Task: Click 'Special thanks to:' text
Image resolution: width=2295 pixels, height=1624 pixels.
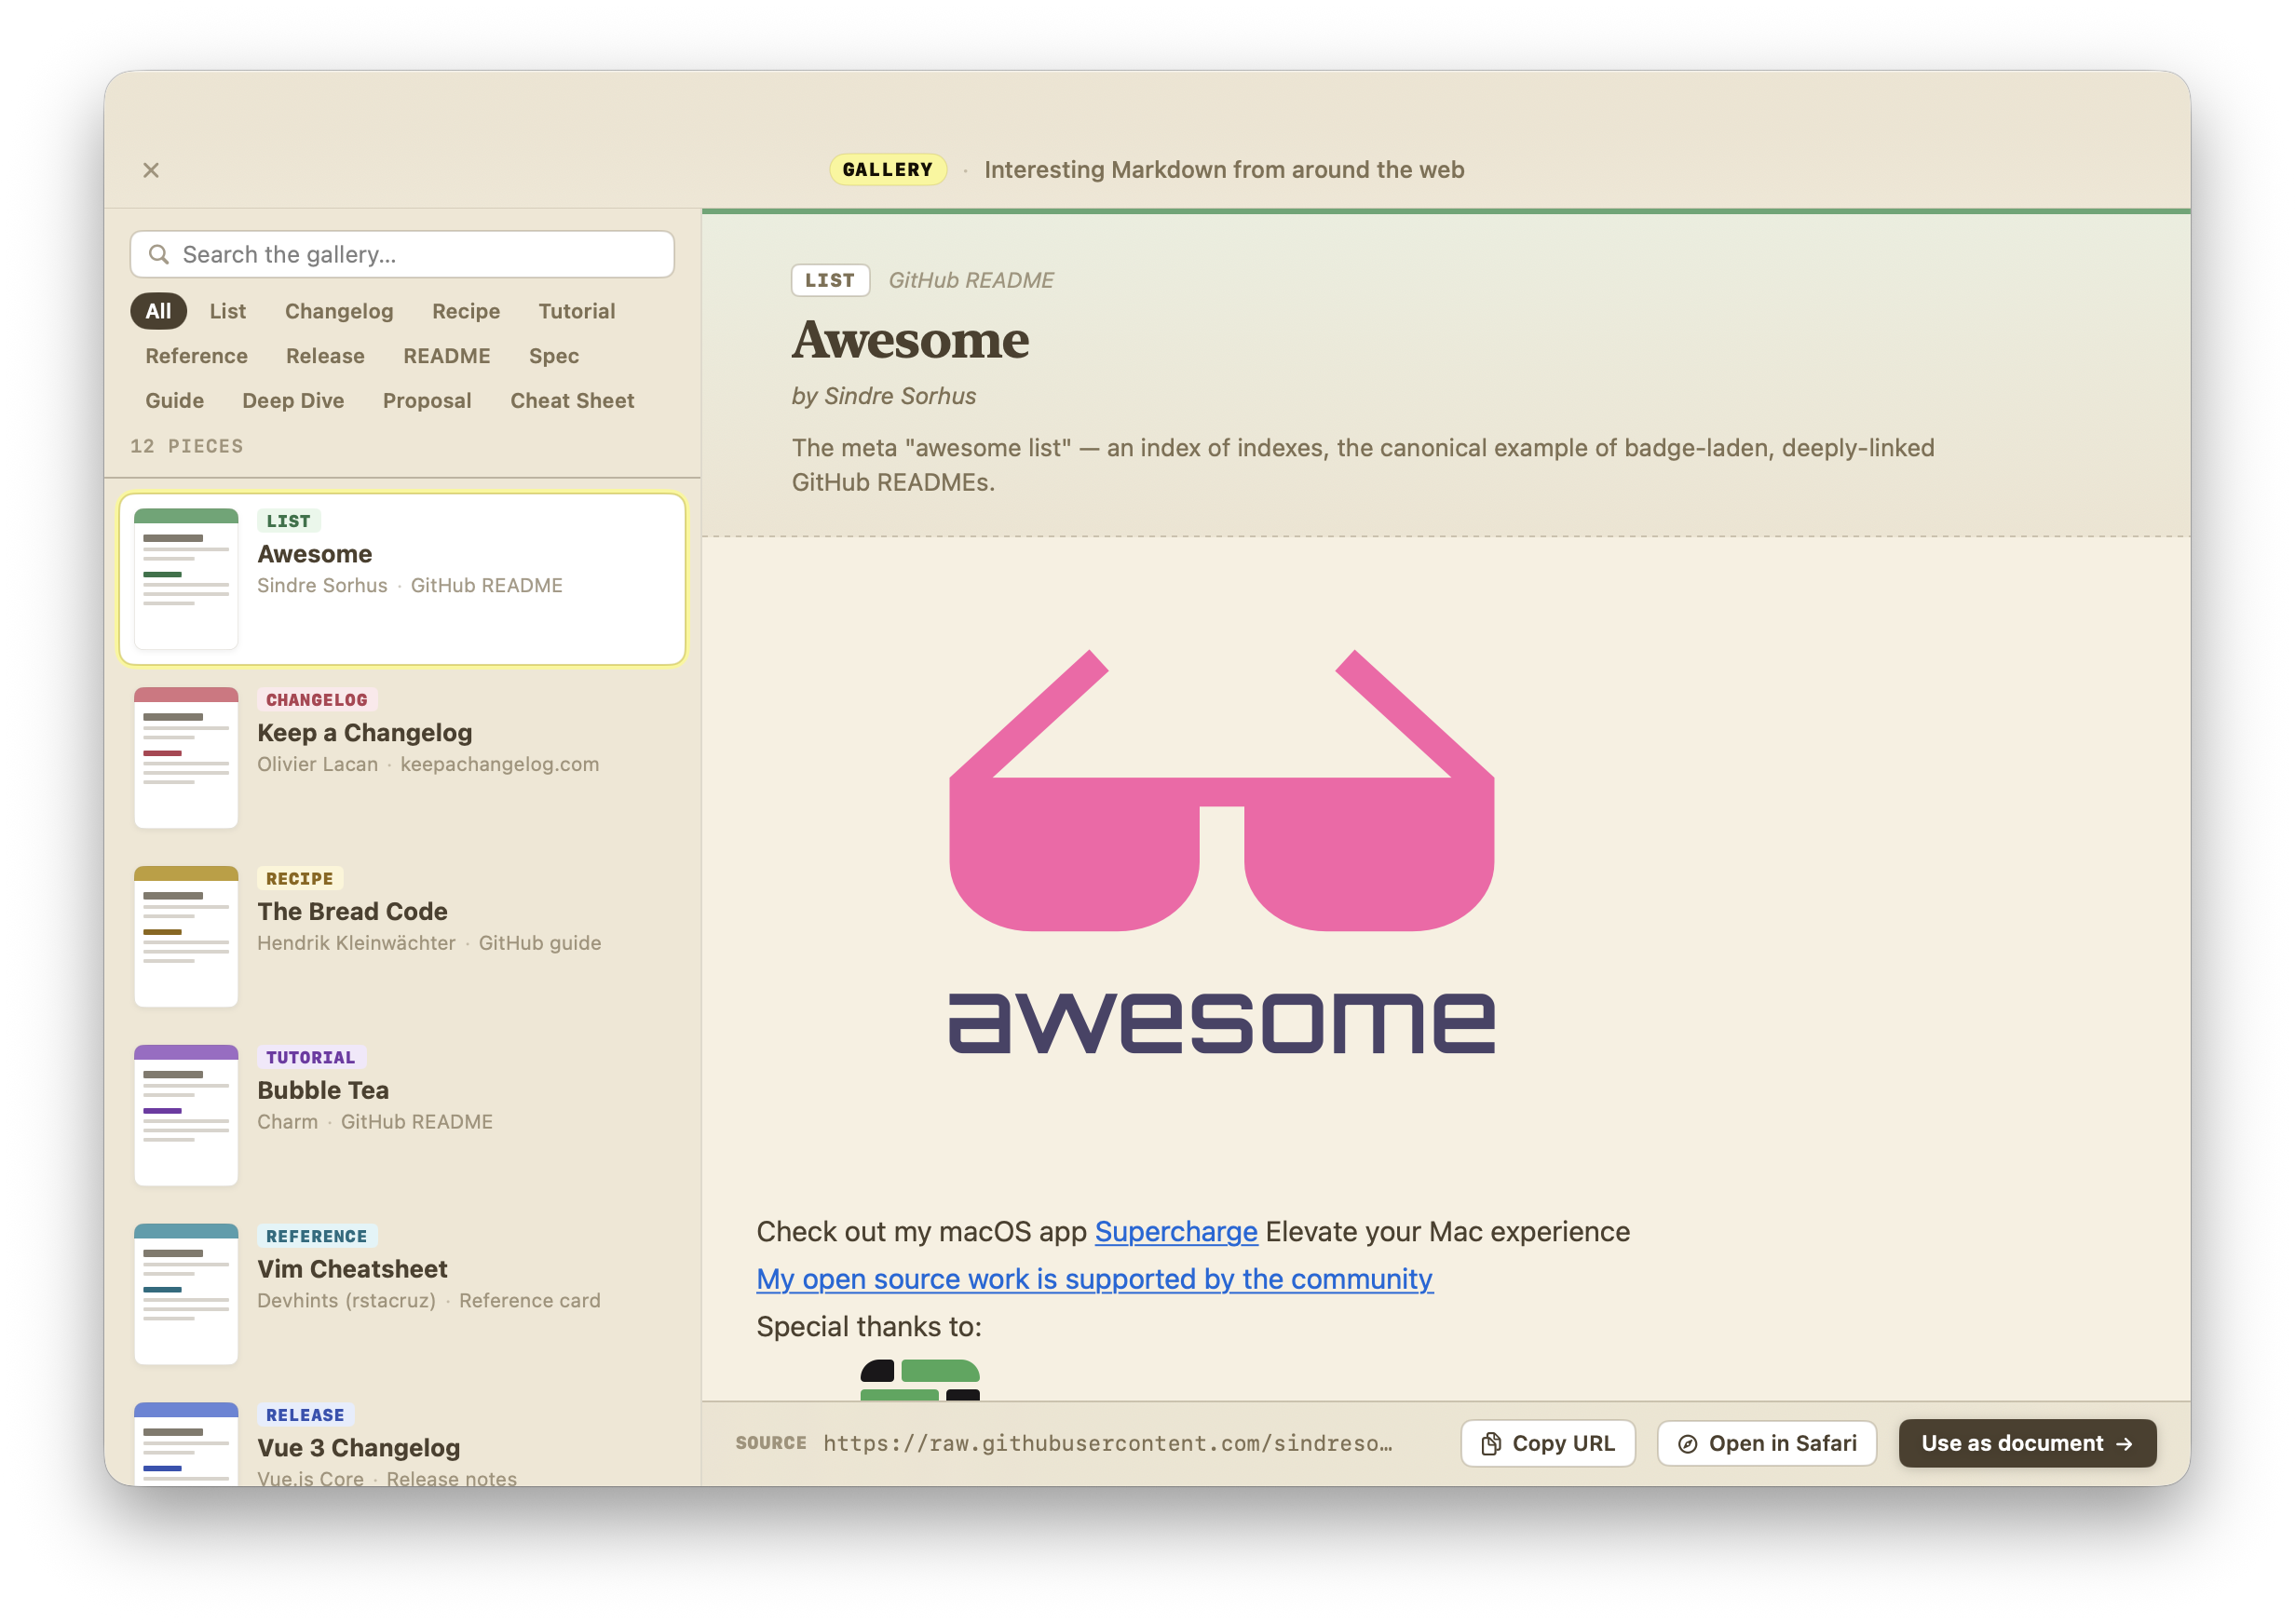Action: pos(869,1327)
